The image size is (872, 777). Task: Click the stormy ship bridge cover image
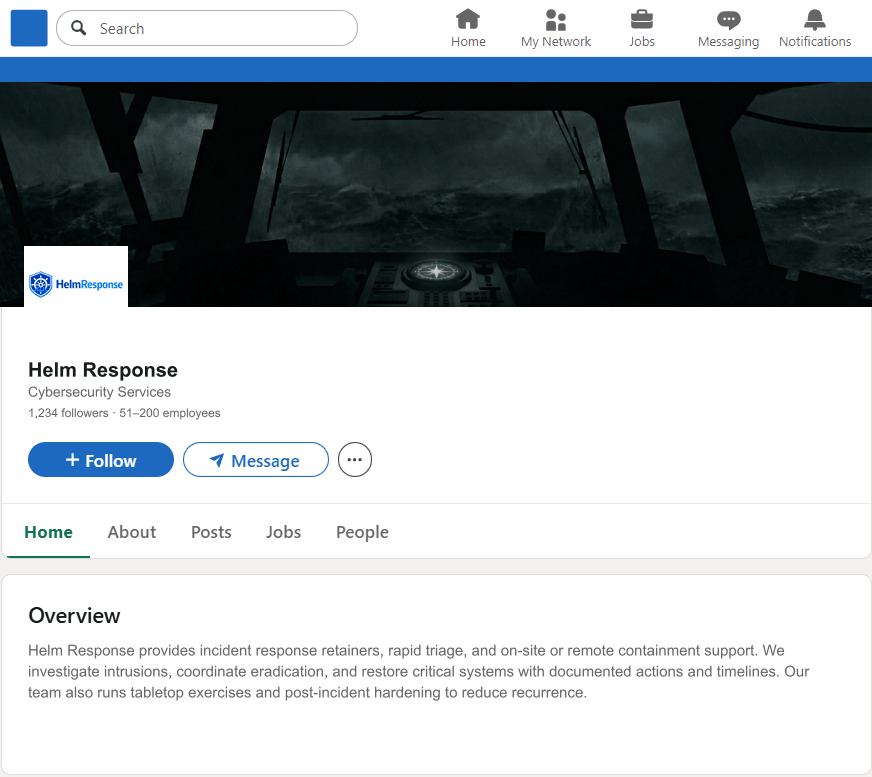[436, 194]
